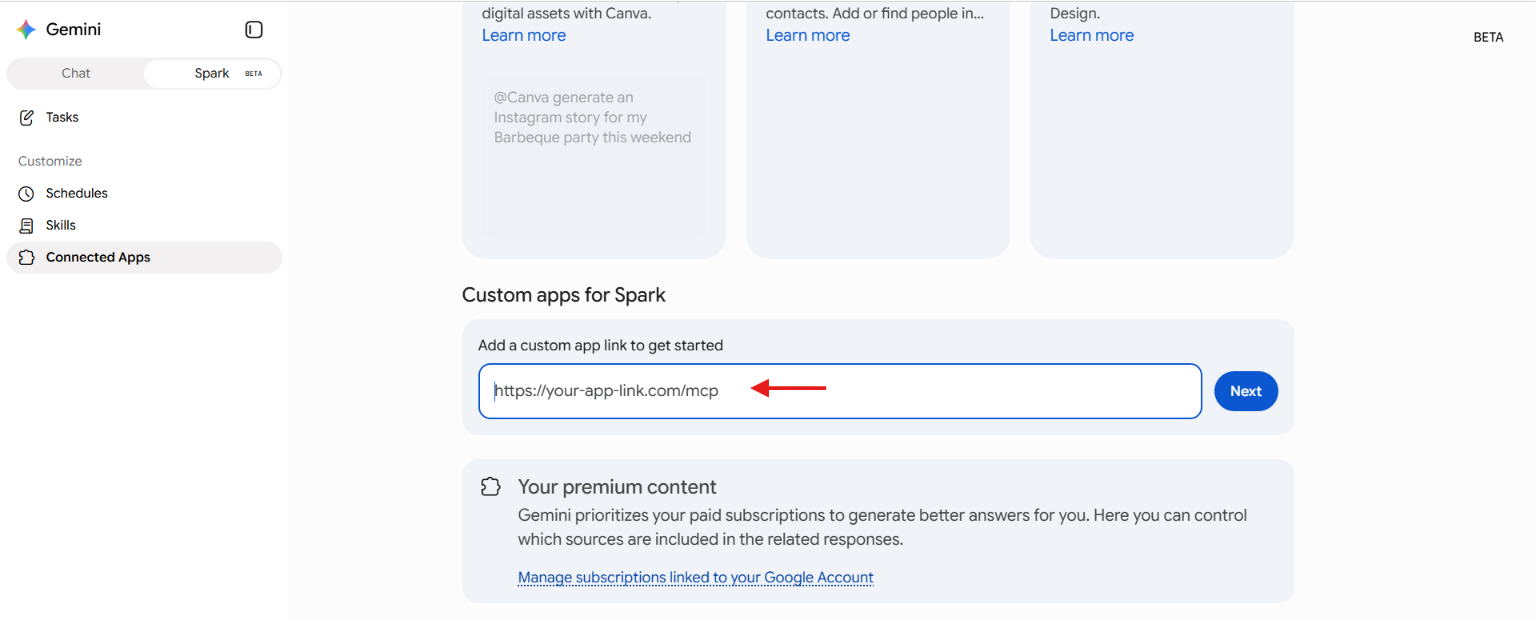Image resolution: width=1536 pixels, height=622 pixels.
Task: Click the Gemini title text
Action: click(x=73, y=30)
